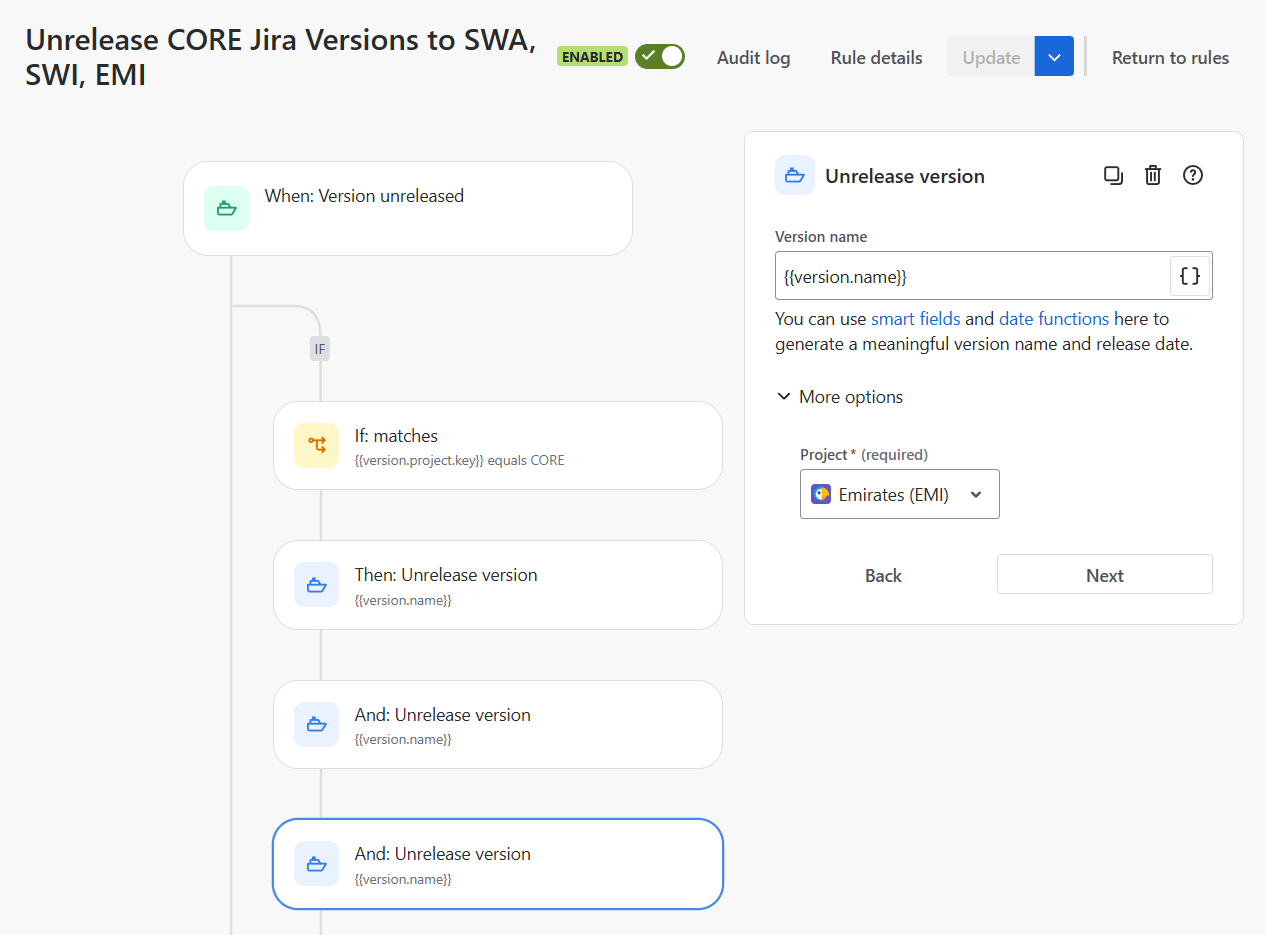
Task: Open the Project dropdown showing Emirates (EMI)
Action: click(x=898, y=493)
